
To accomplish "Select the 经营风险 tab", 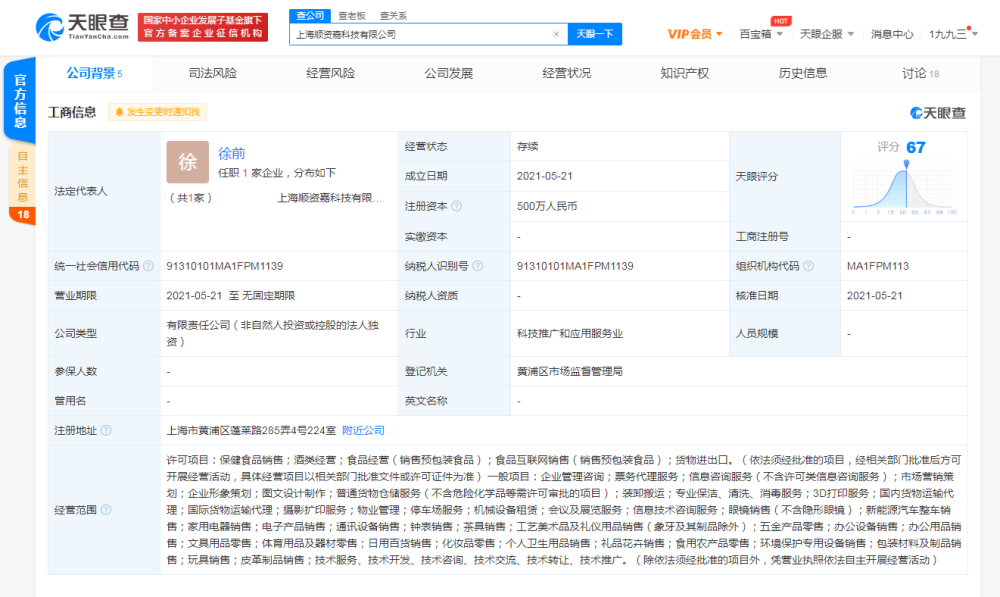I will coord(330,73).
